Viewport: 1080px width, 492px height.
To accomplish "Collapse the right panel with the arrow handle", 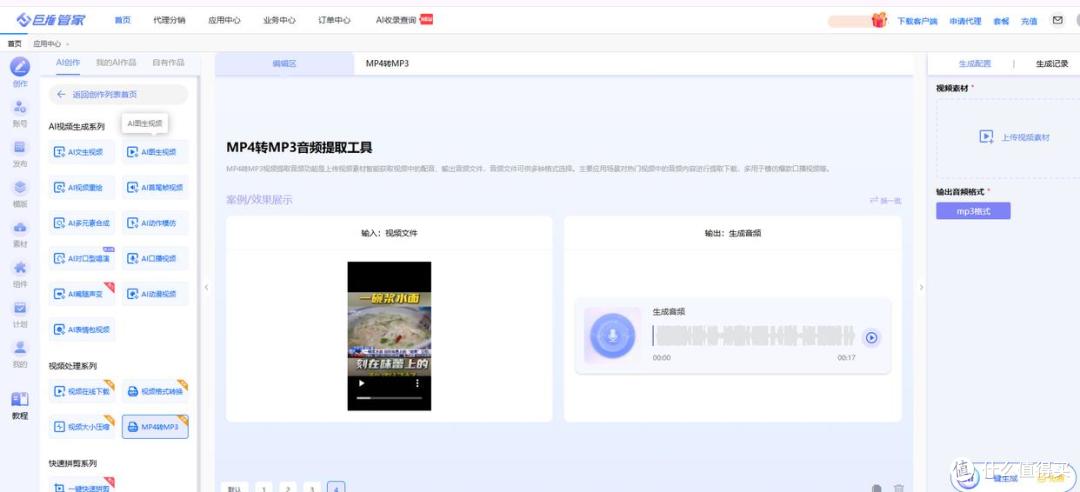I will (922, 287).
